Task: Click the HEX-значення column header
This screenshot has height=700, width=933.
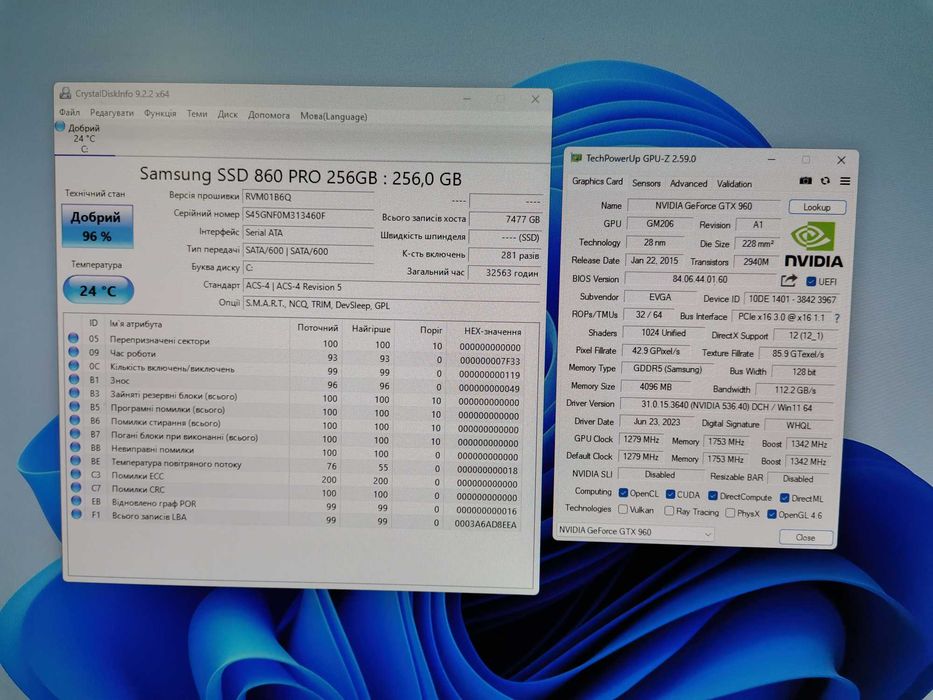Action: pyautogui.click(x=493, y=332)
